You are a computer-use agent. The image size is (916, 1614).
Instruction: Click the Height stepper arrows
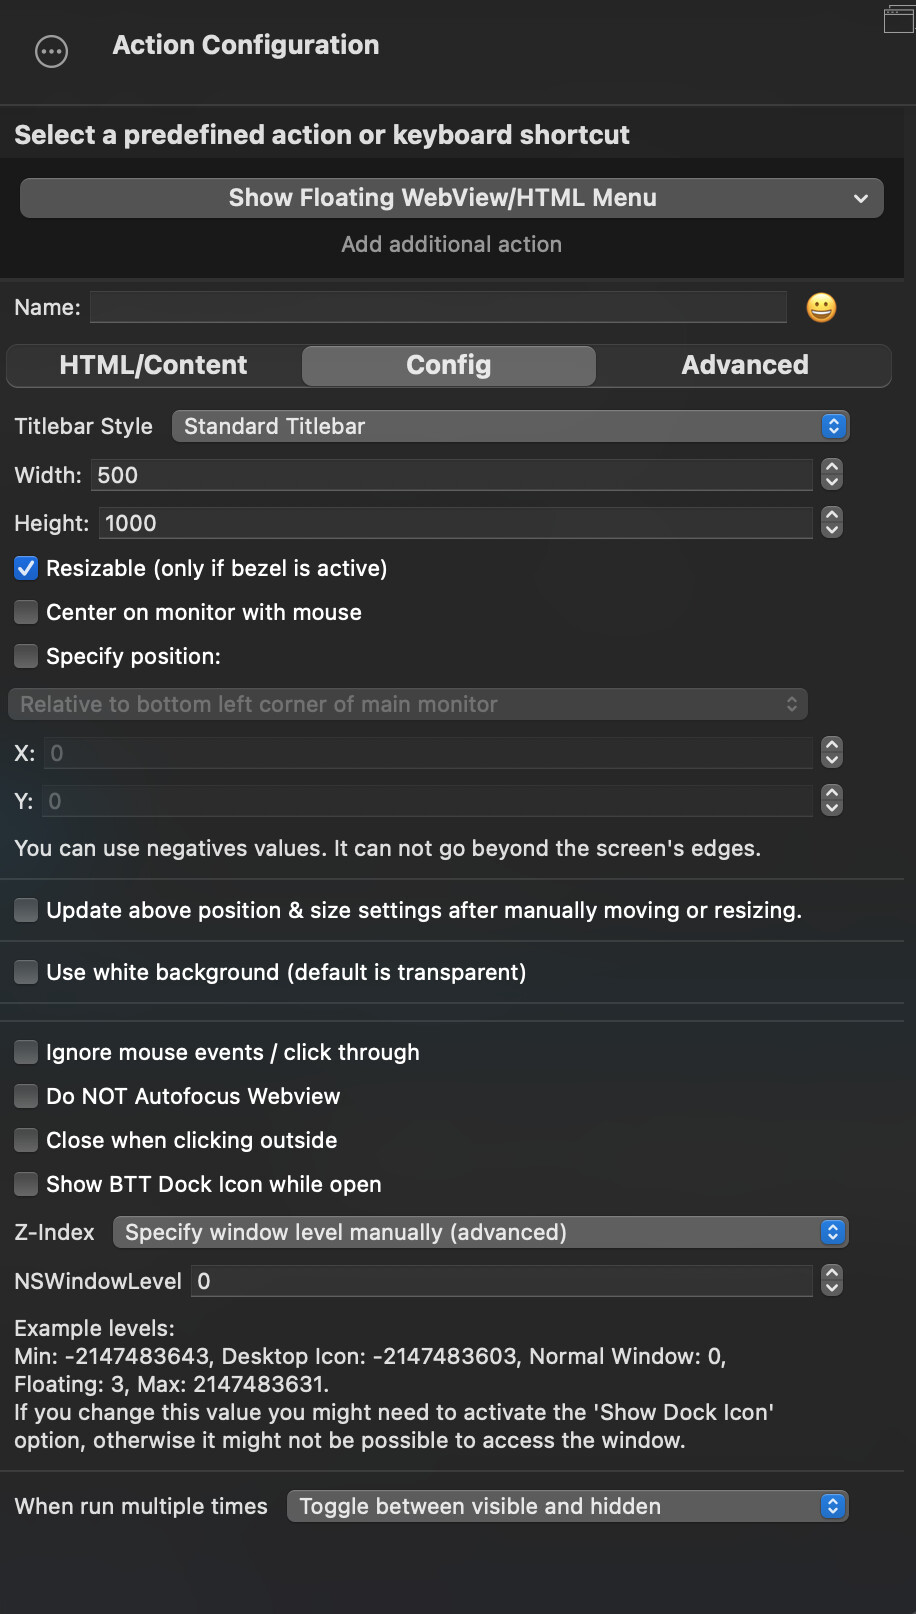click(x=832, y=523)
